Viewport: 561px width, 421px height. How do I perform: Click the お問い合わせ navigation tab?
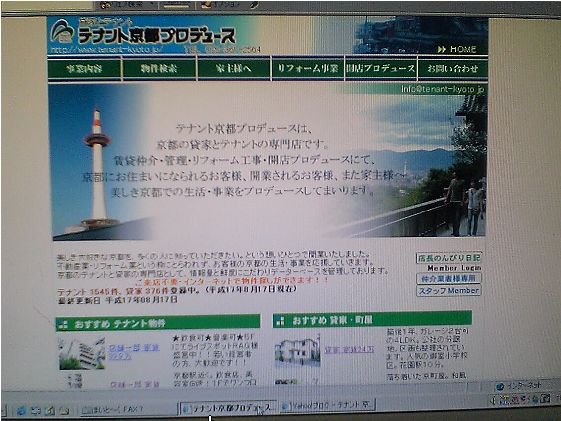(x=453, y=68)
